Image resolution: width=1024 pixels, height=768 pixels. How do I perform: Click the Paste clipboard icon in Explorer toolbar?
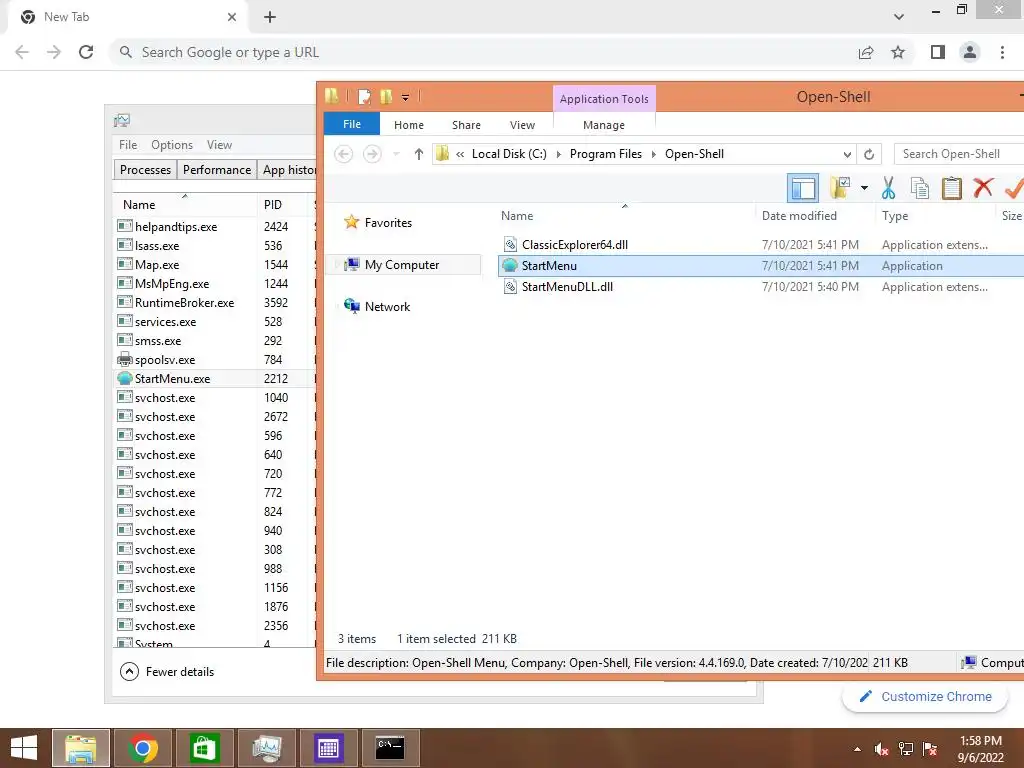pyautogui.click(x=952, y=188)
